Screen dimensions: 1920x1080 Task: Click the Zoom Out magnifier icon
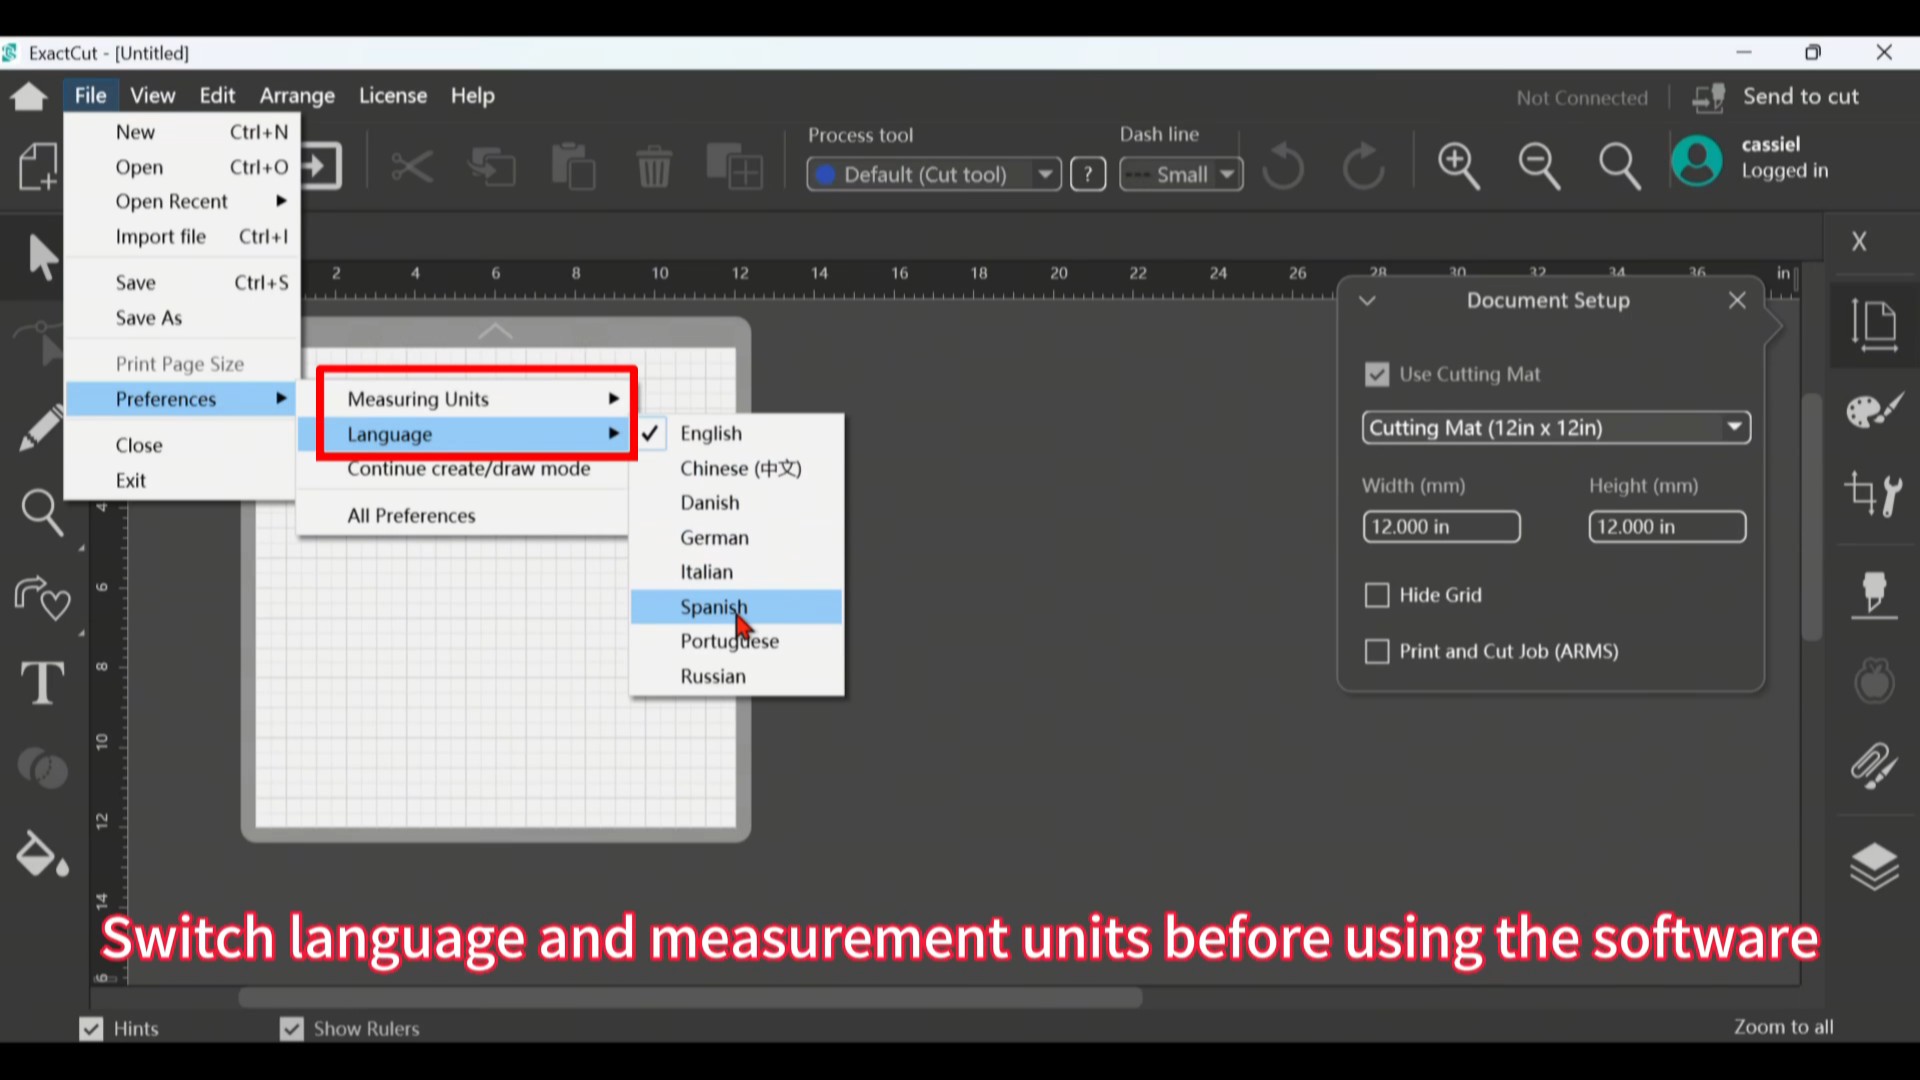pos(1539,165)
